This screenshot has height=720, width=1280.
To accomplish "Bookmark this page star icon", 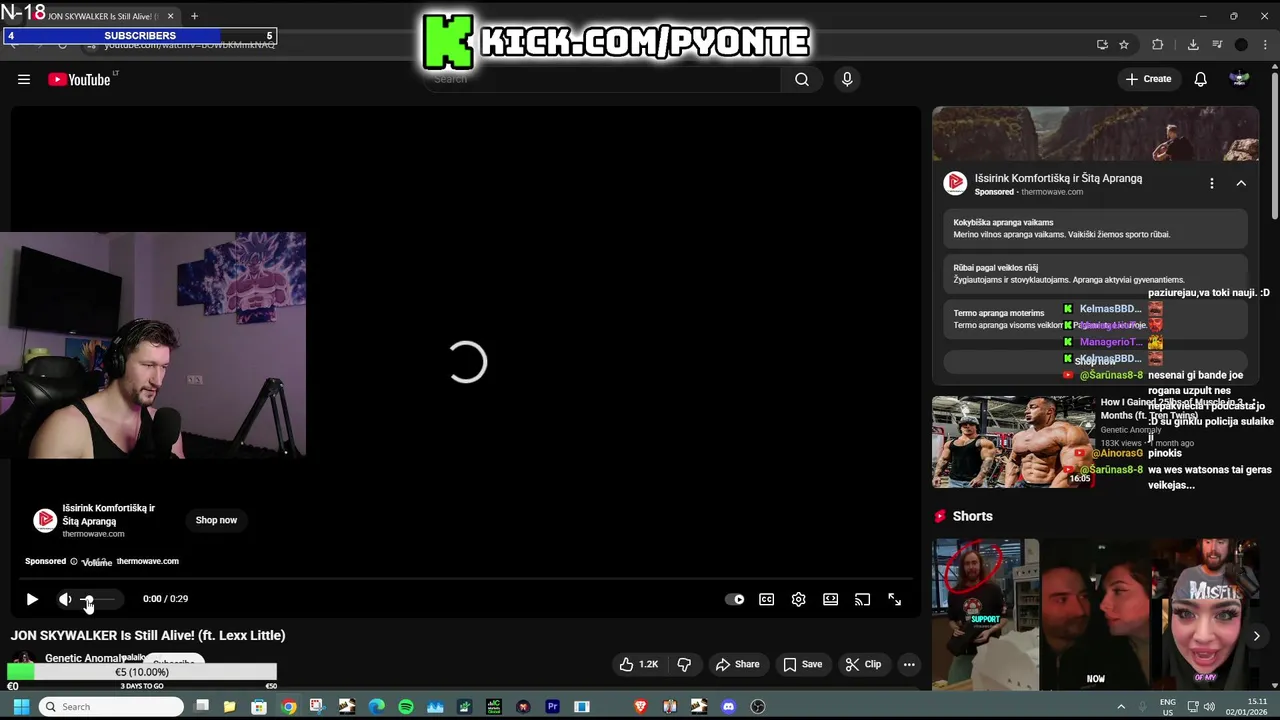I will [x=1124, y=44].
